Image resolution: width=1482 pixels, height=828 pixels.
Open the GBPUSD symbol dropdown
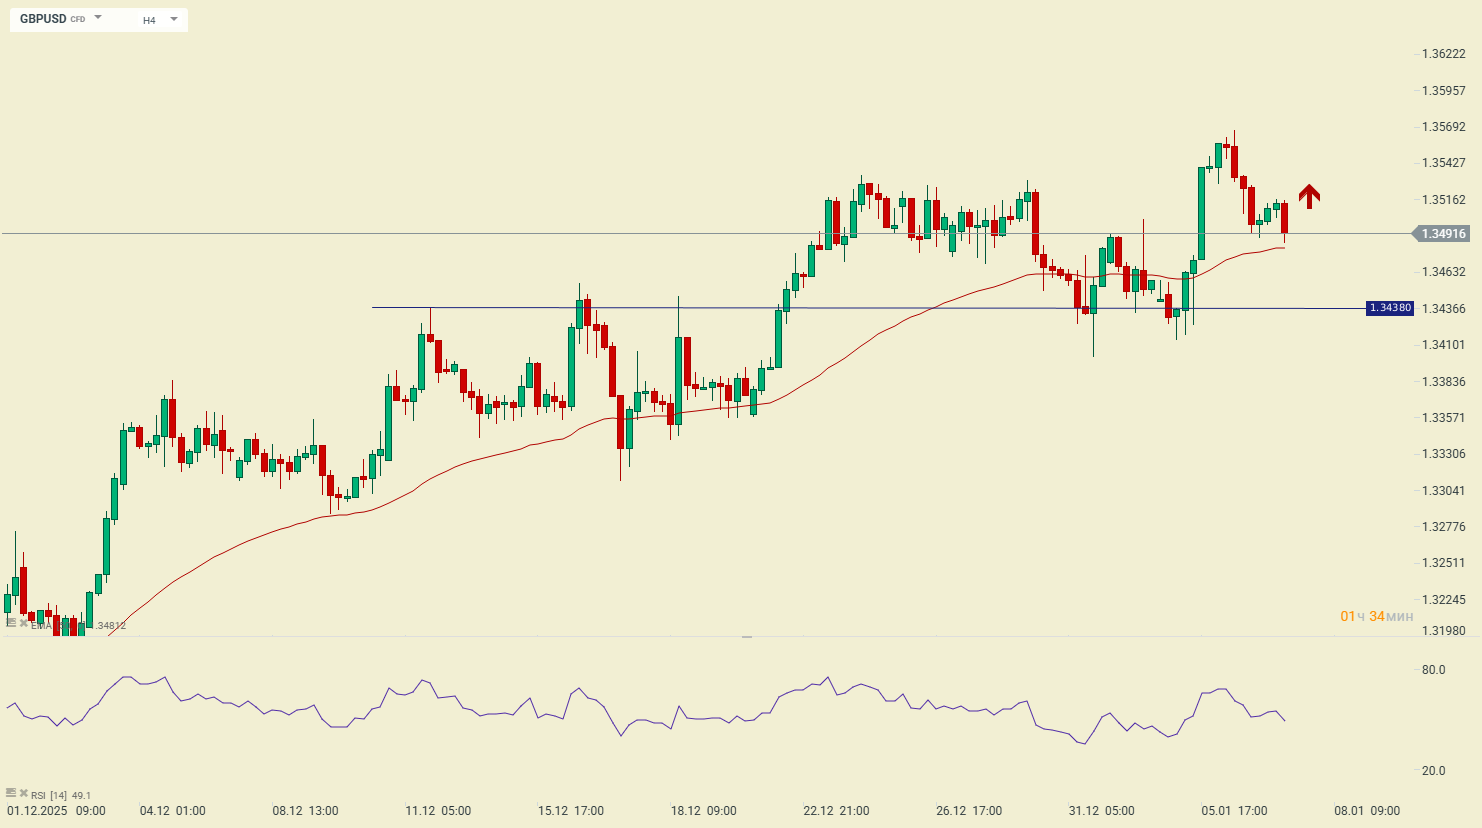(98, 18)
